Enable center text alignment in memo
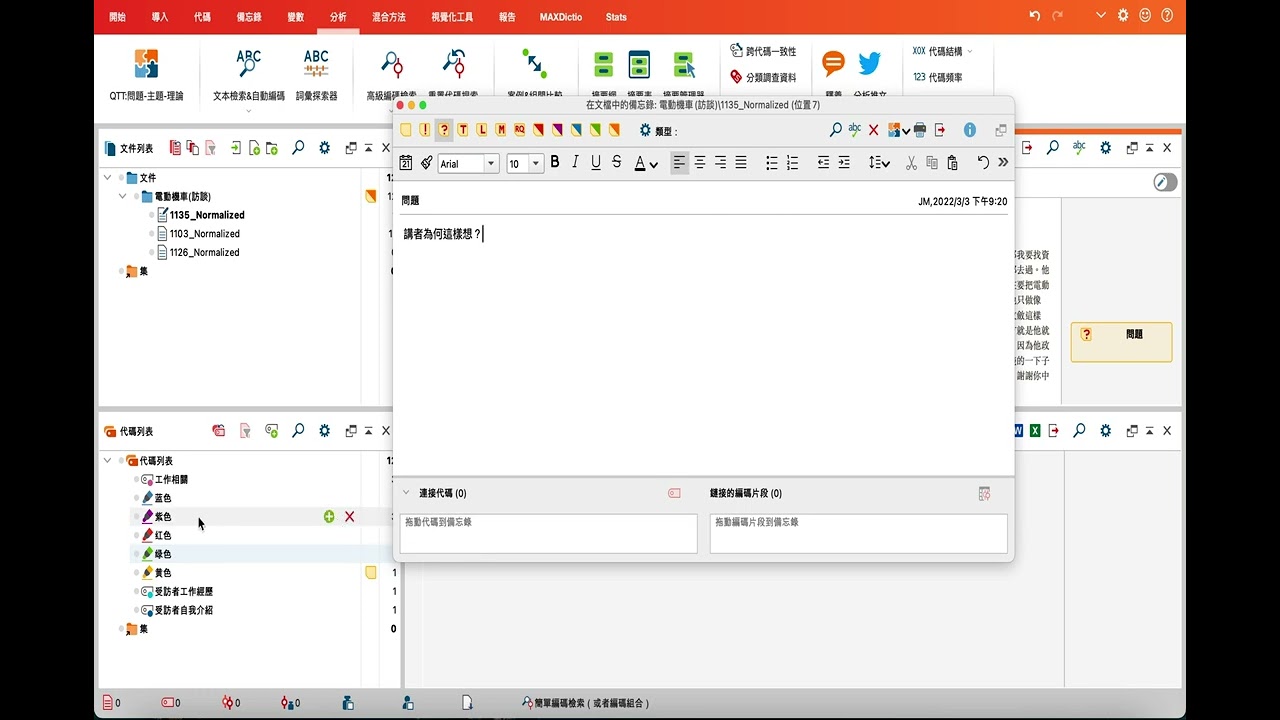 pos(700,163)
